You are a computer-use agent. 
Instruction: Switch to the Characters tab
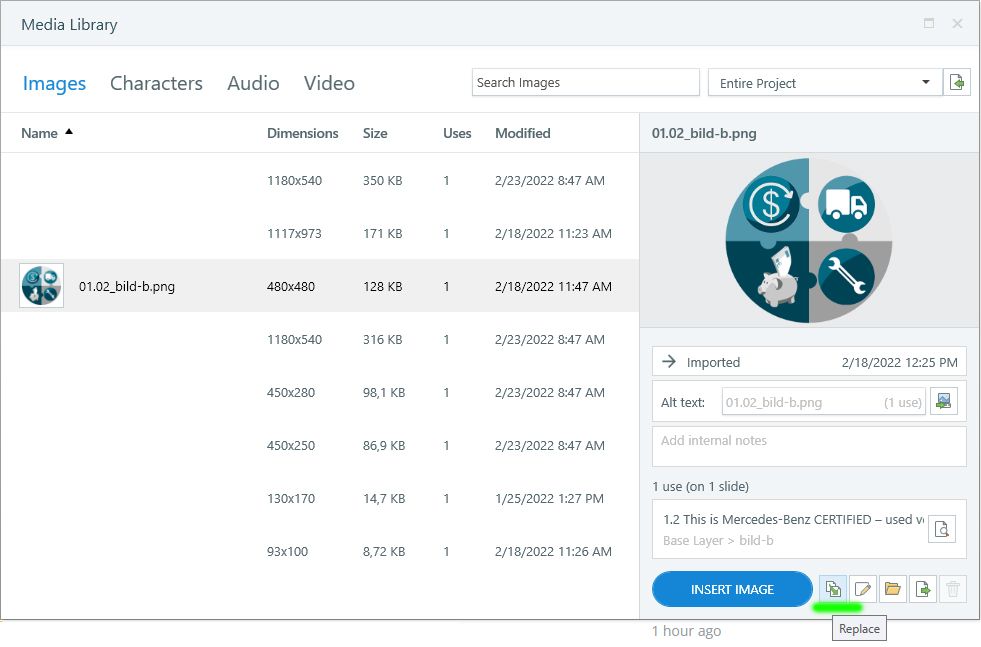[x=156, y=83]
